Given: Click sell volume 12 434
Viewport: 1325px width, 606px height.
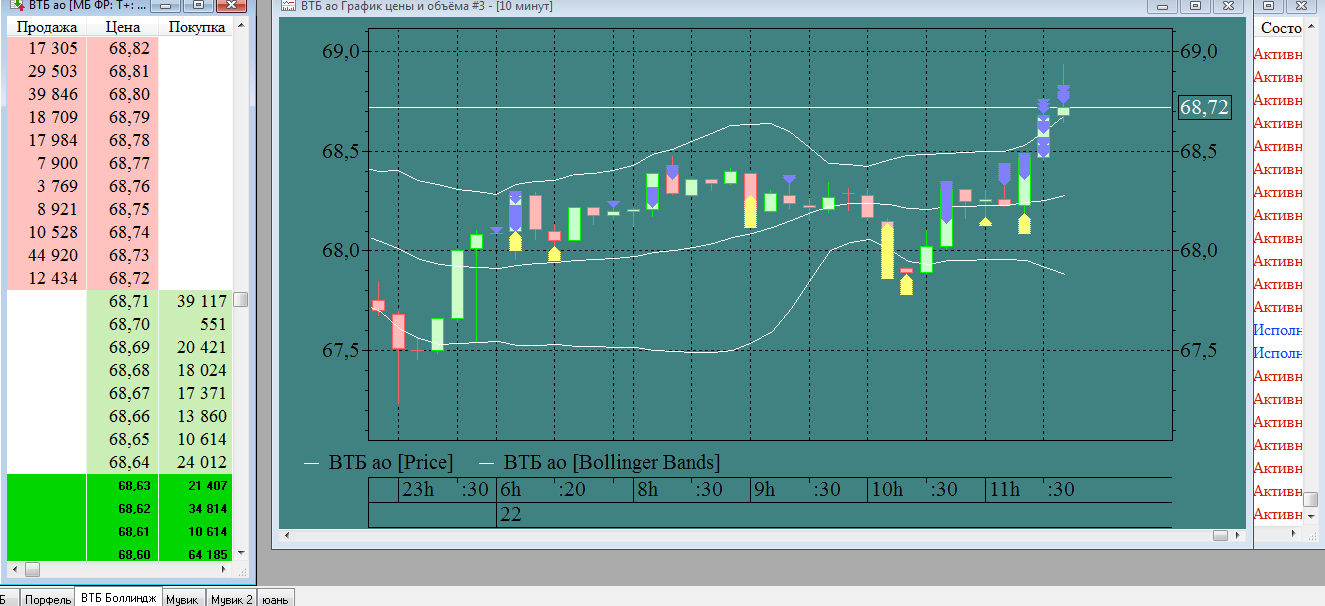Looking at the screenshot, I should pyautogui.click(x=47, y=278).
